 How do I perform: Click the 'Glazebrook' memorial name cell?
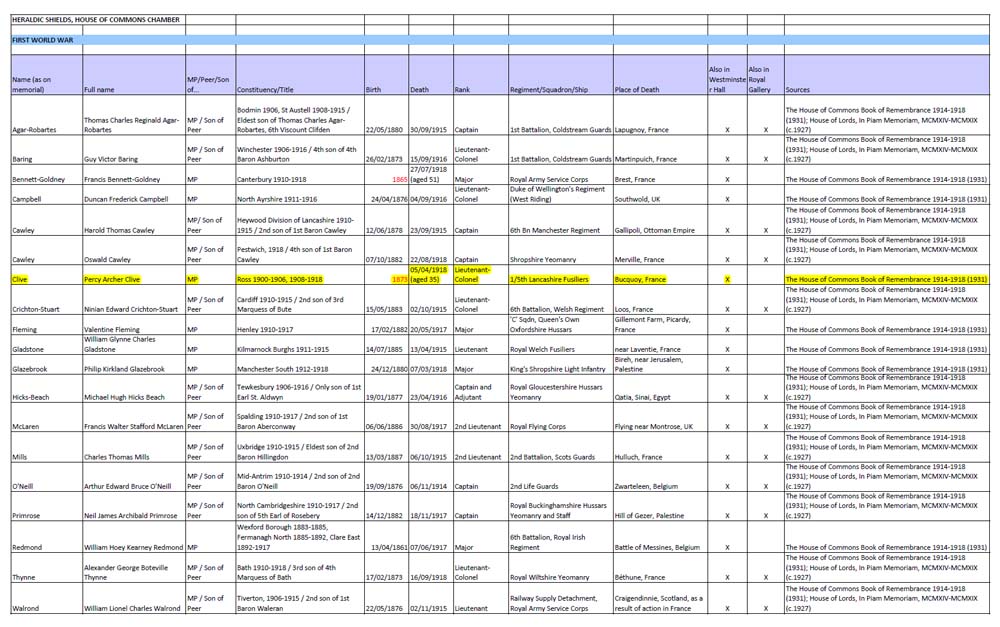[33, 368]
